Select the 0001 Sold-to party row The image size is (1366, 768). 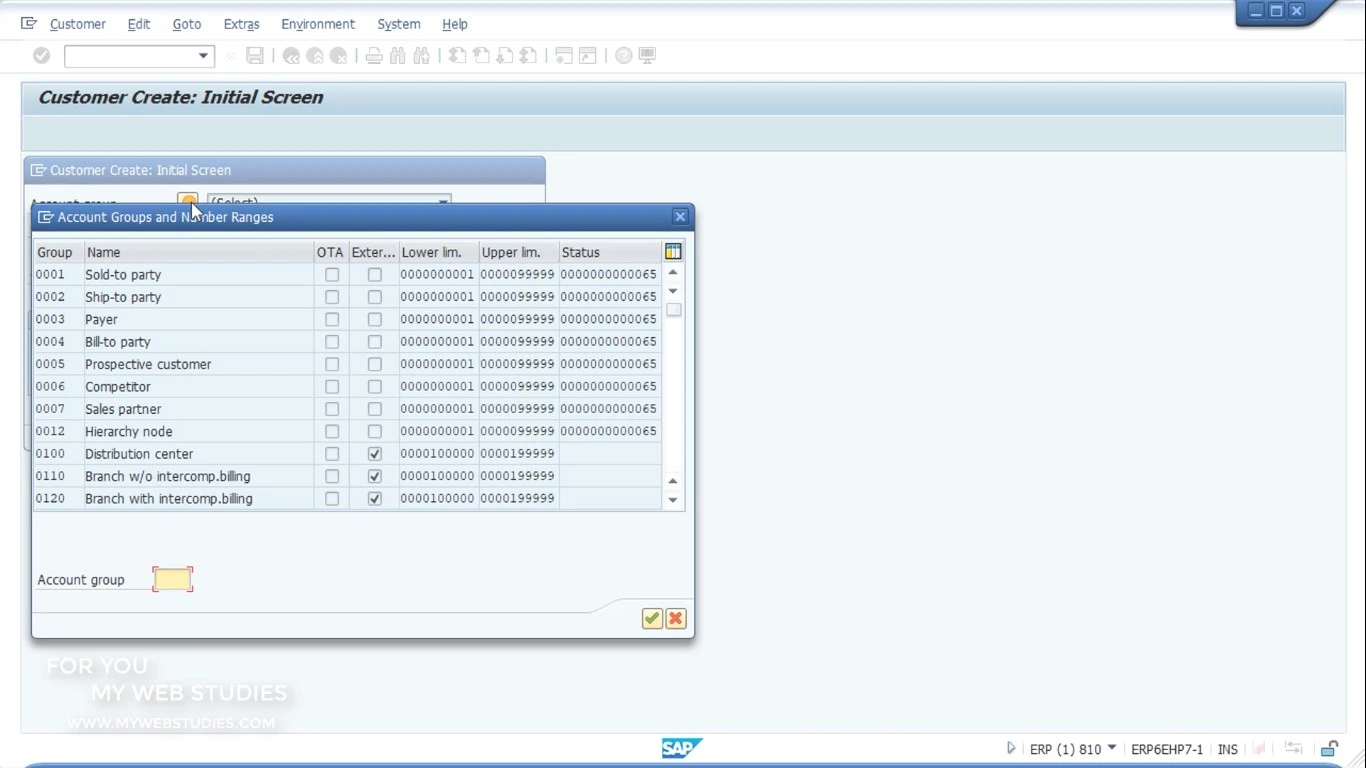pos(347,275)
